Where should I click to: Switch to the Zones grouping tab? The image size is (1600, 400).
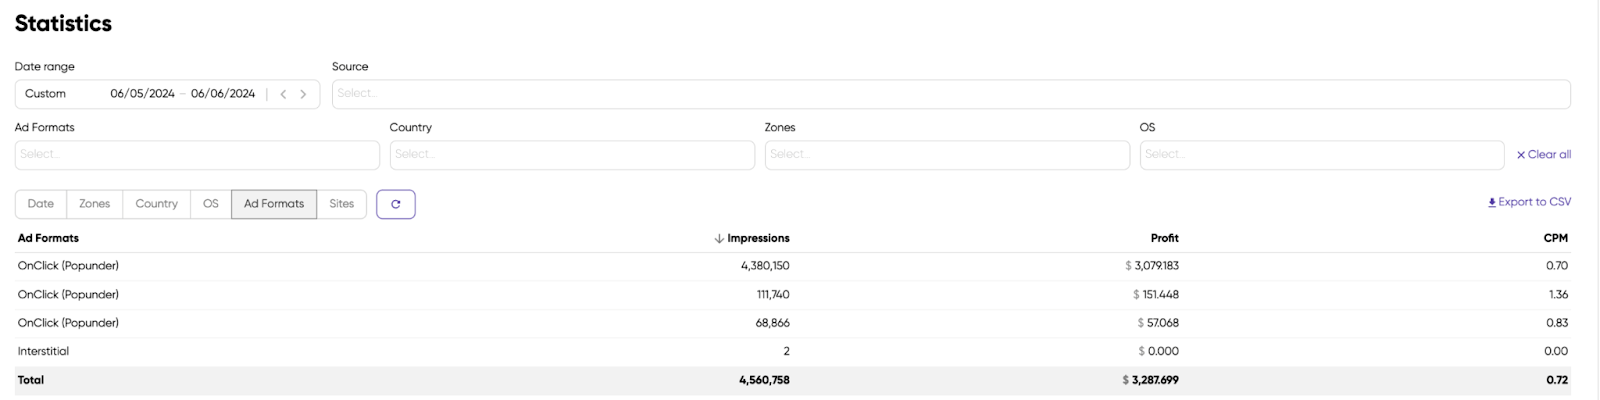point(95,204)
